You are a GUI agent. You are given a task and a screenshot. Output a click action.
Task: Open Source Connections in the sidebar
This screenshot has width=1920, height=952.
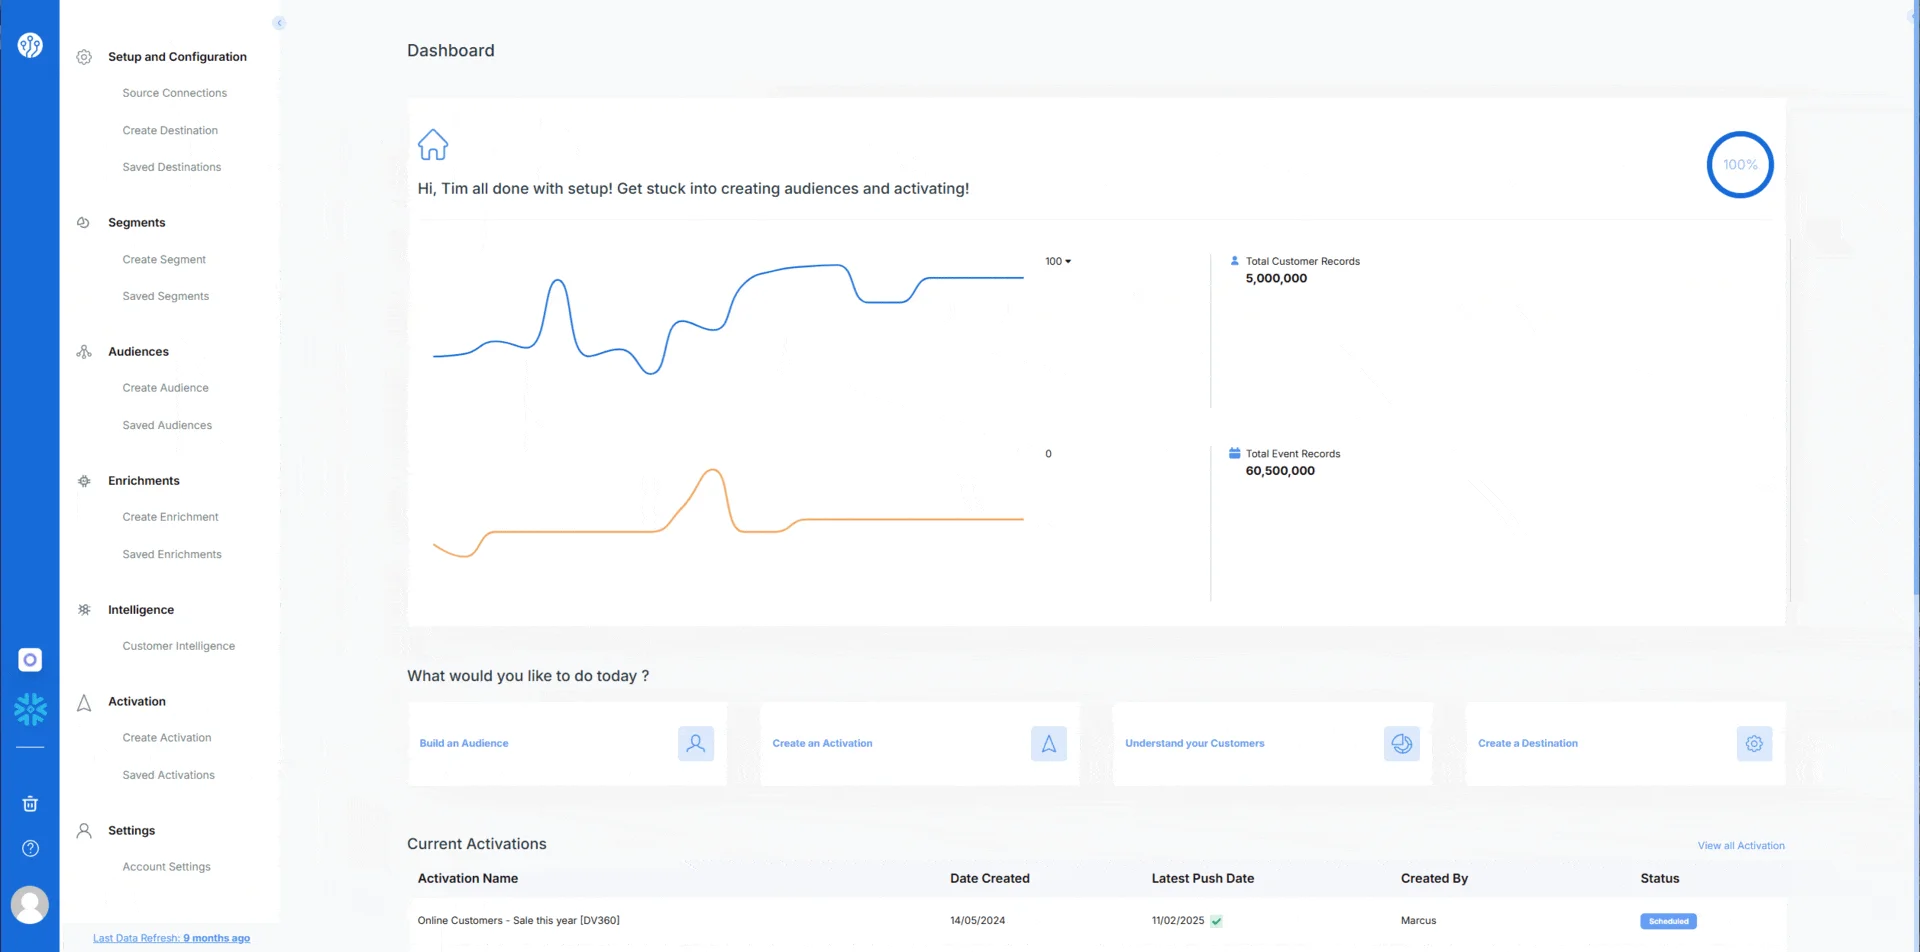[x=174, y=93]
